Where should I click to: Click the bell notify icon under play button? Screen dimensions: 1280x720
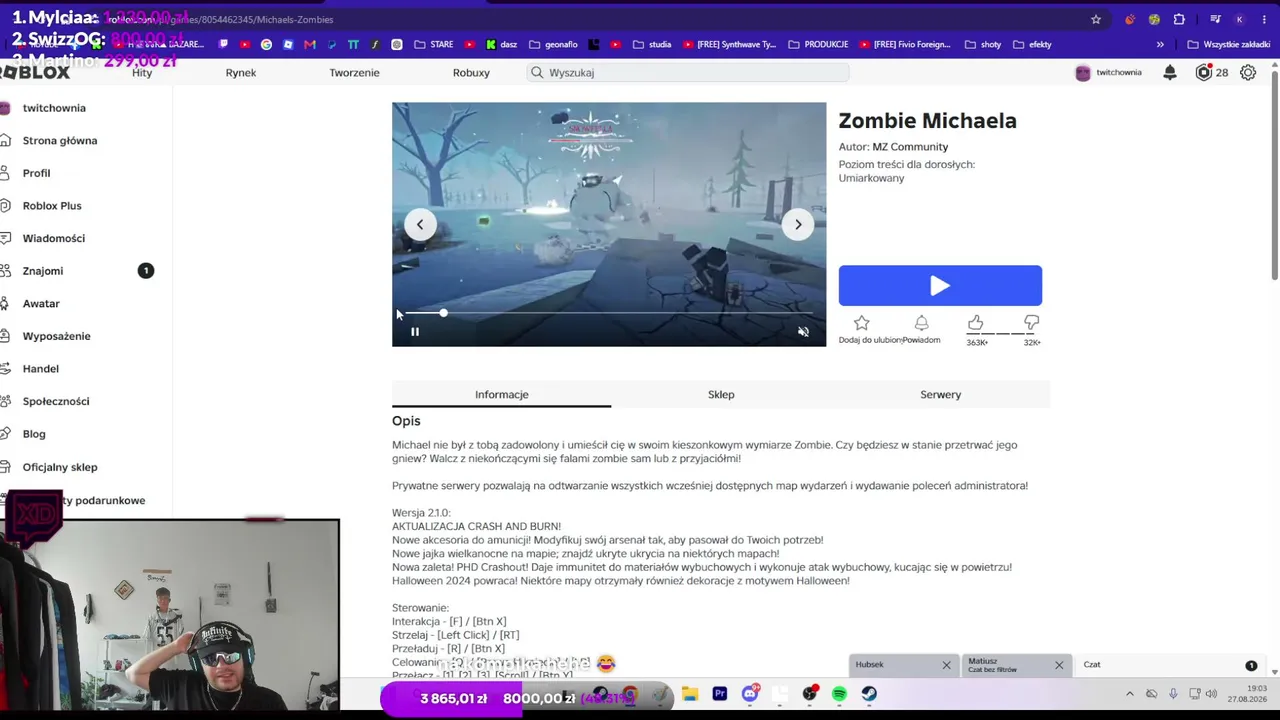click(x=921, y=323)
